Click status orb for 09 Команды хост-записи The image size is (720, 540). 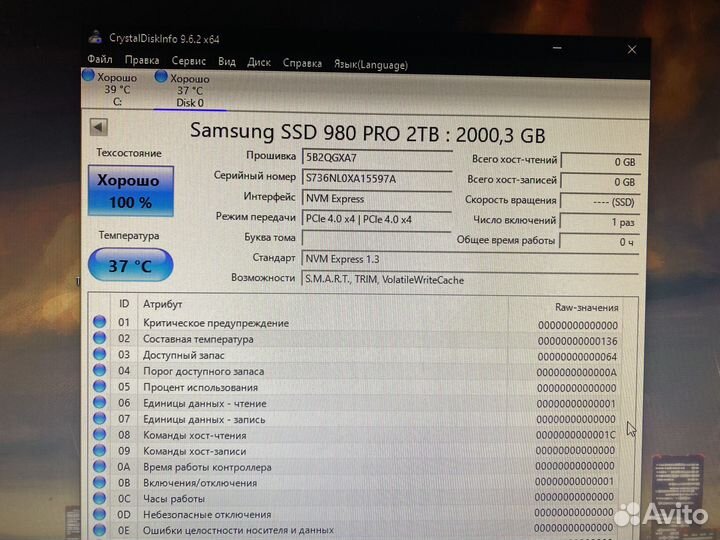(100, 450)
